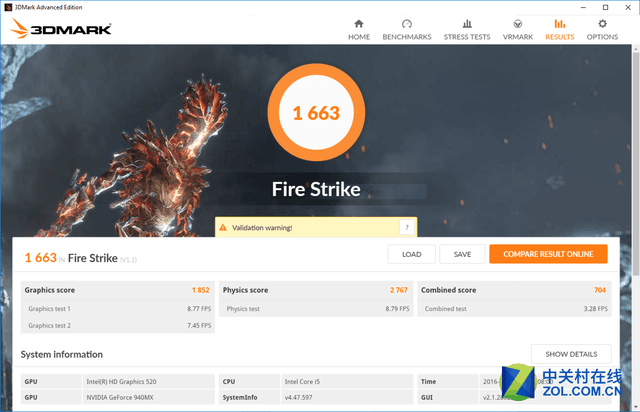640x412 pixels.
Task: Click the LOAD button
Action: [x=411, y=254]
